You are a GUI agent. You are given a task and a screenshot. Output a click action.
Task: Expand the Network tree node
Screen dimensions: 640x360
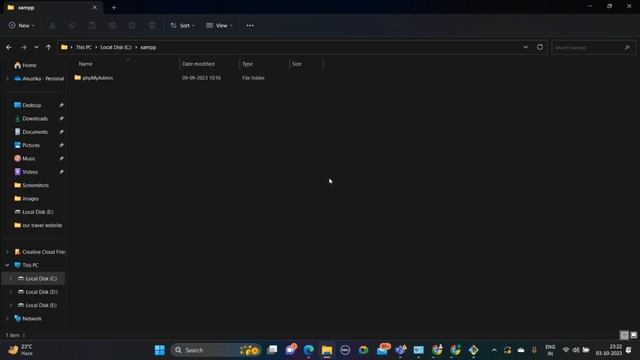point(7,318)
